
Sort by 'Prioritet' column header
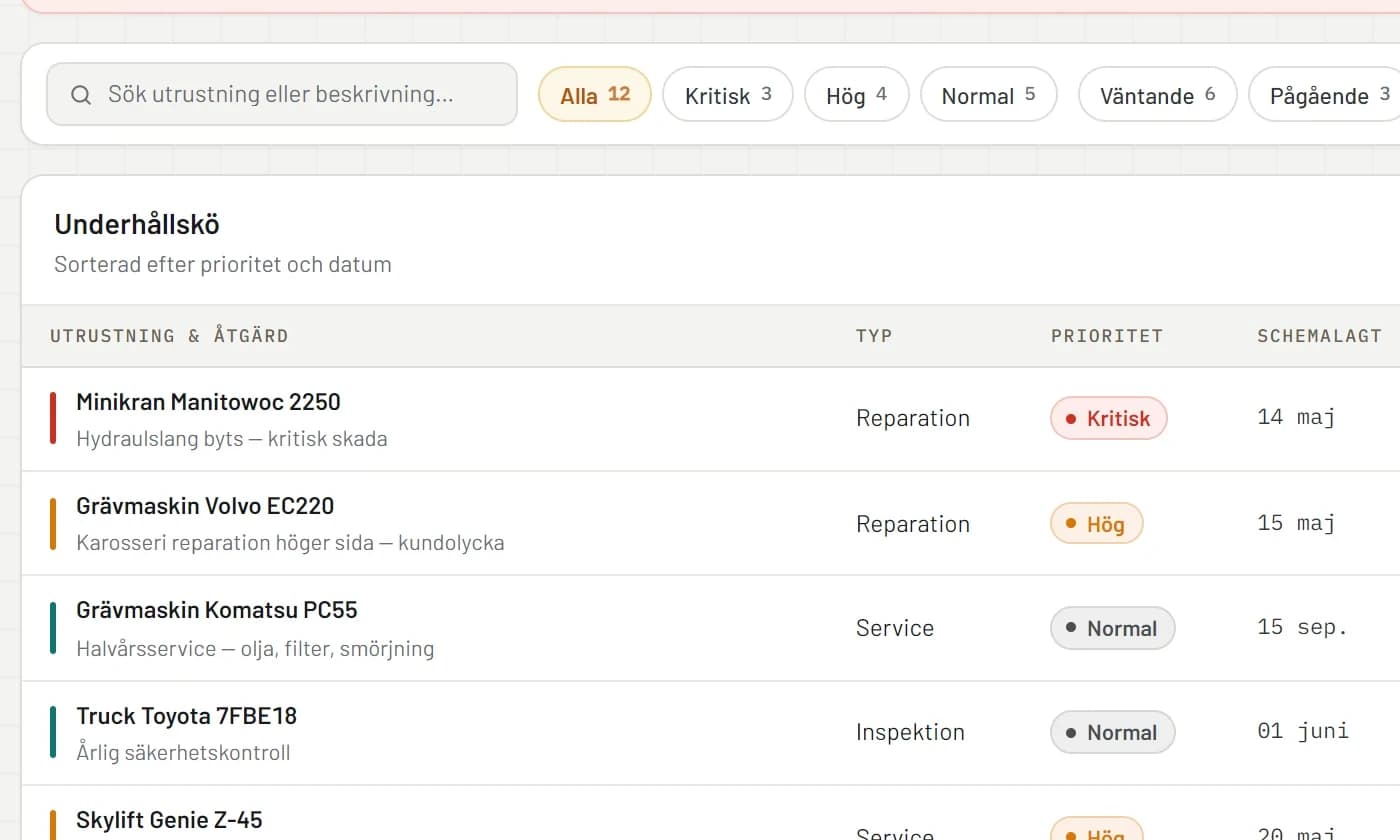point(1107,336)
